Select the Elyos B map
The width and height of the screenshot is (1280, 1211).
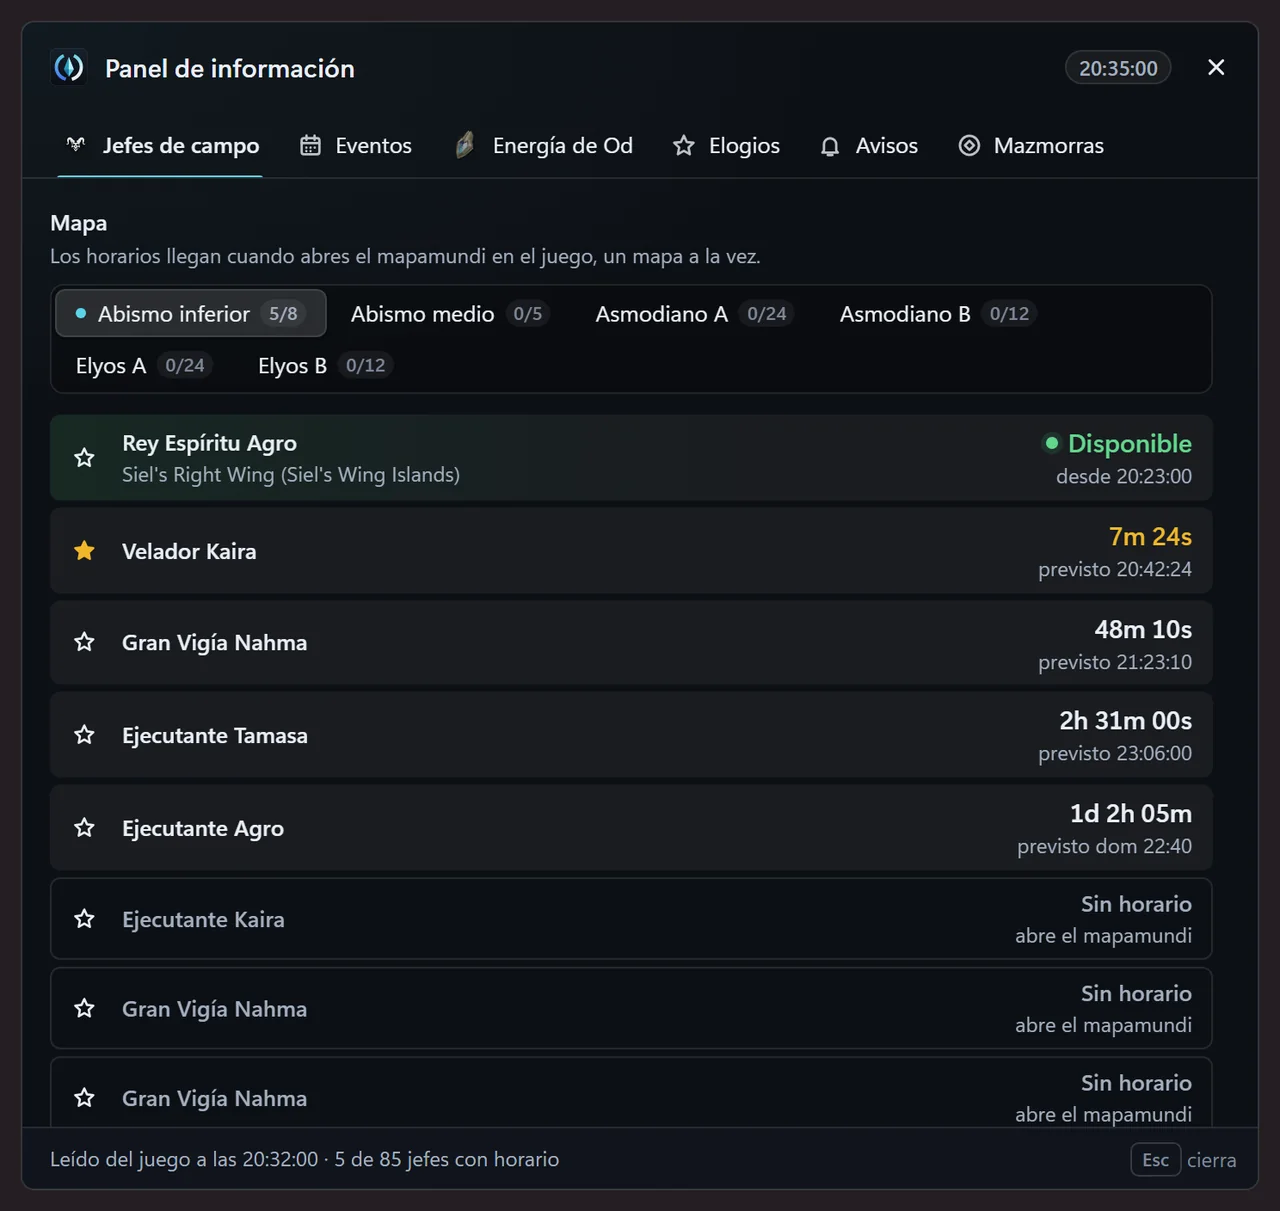coord(324,366)
